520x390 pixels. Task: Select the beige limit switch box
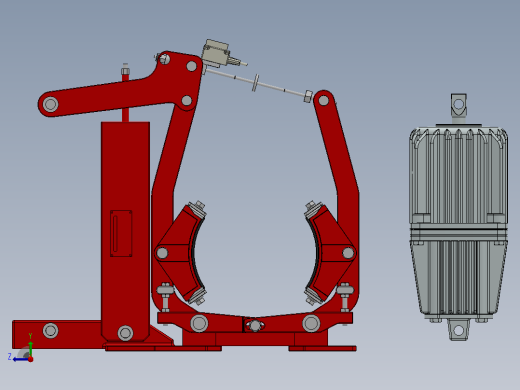pyautogui.click(x=216, y=52)
